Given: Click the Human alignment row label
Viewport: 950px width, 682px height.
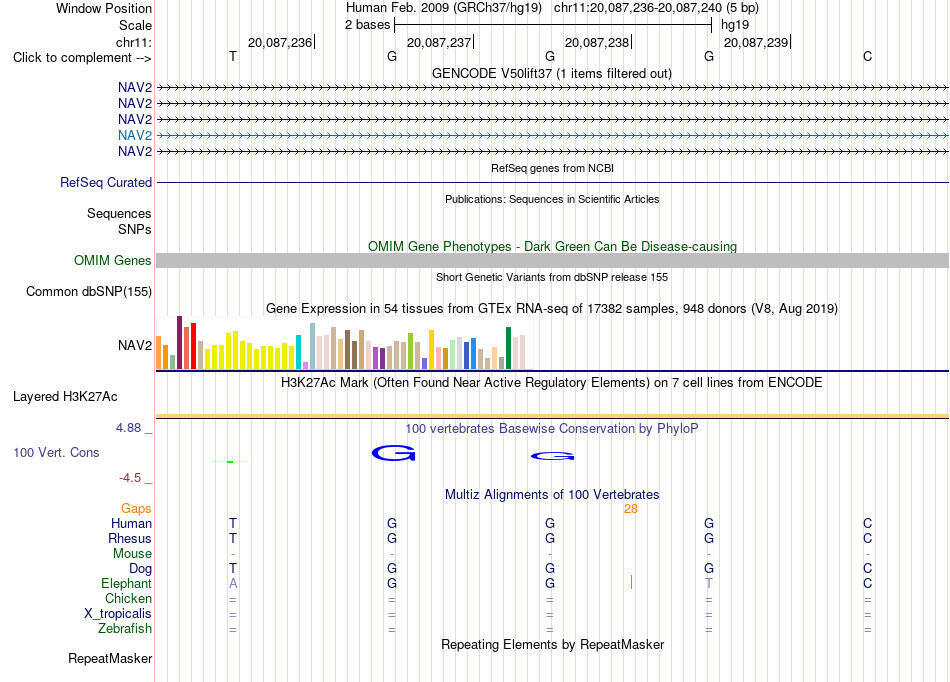Looking at the screenshot, I should tap(131, 523).
